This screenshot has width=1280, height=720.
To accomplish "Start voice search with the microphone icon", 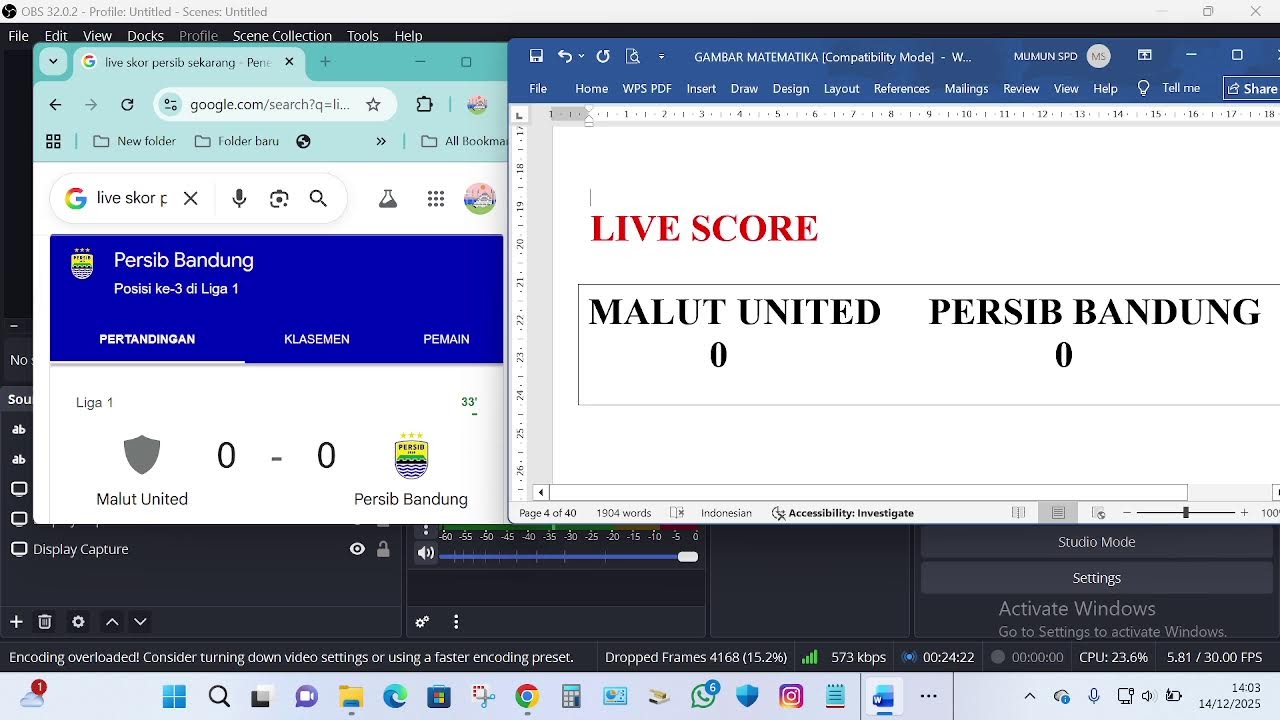I will (x=239, y=198).
